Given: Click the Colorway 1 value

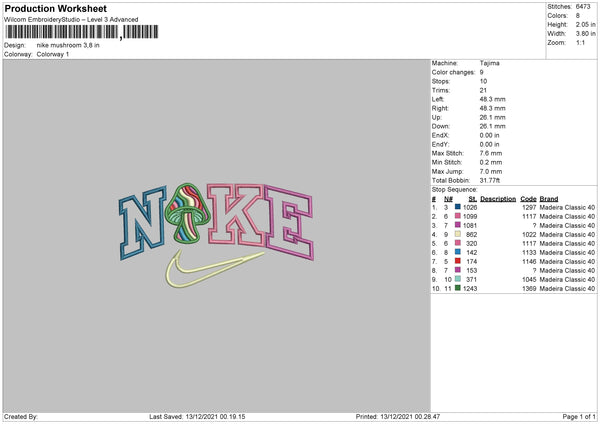Looking at the screenshot, I should pyautogui.click(x=55, y=53).
